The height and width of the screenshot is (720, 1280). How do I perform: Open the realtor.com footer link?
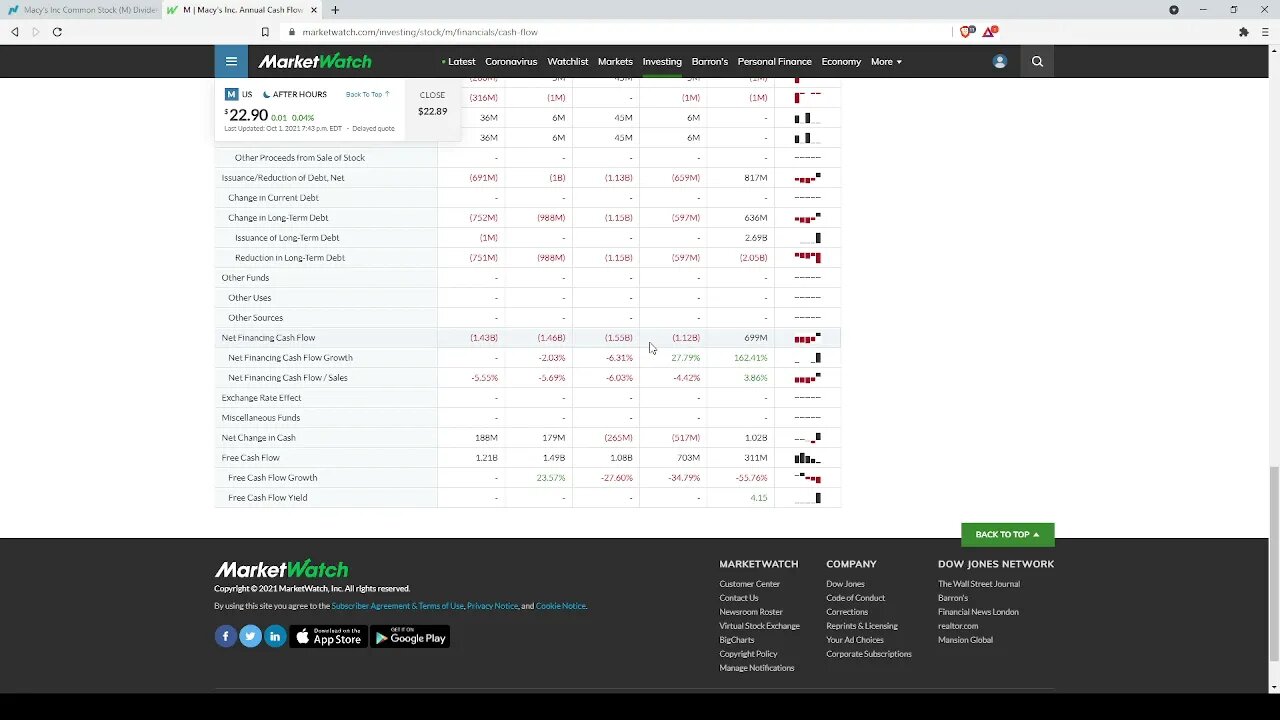[x=958, y=626]
